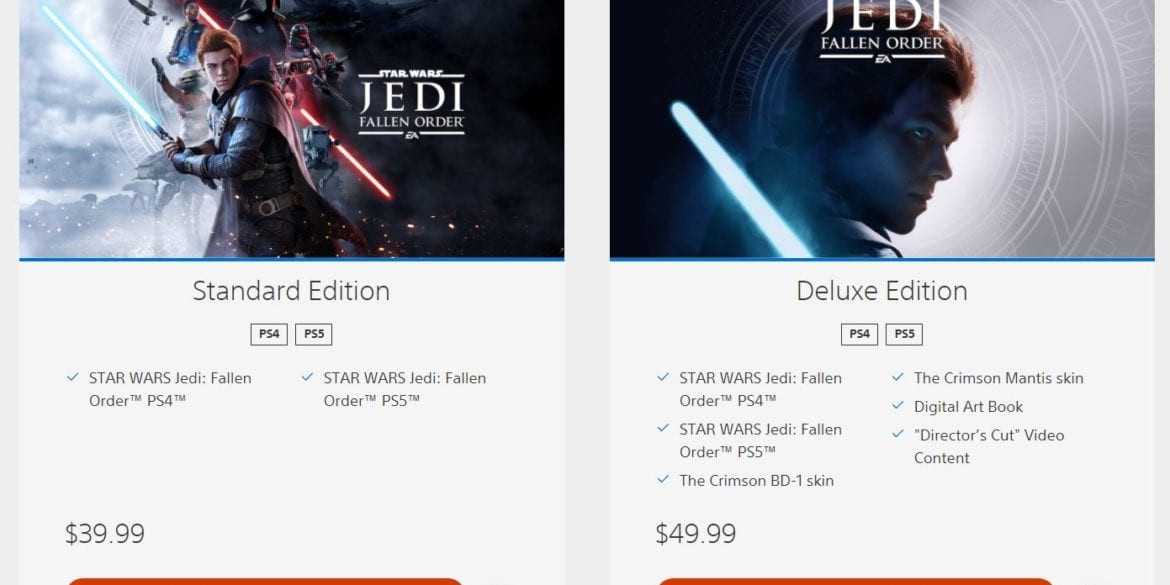Click the checkmark beside The Crimson BD-1 skin
The image size is (1170, 585).
663,480
